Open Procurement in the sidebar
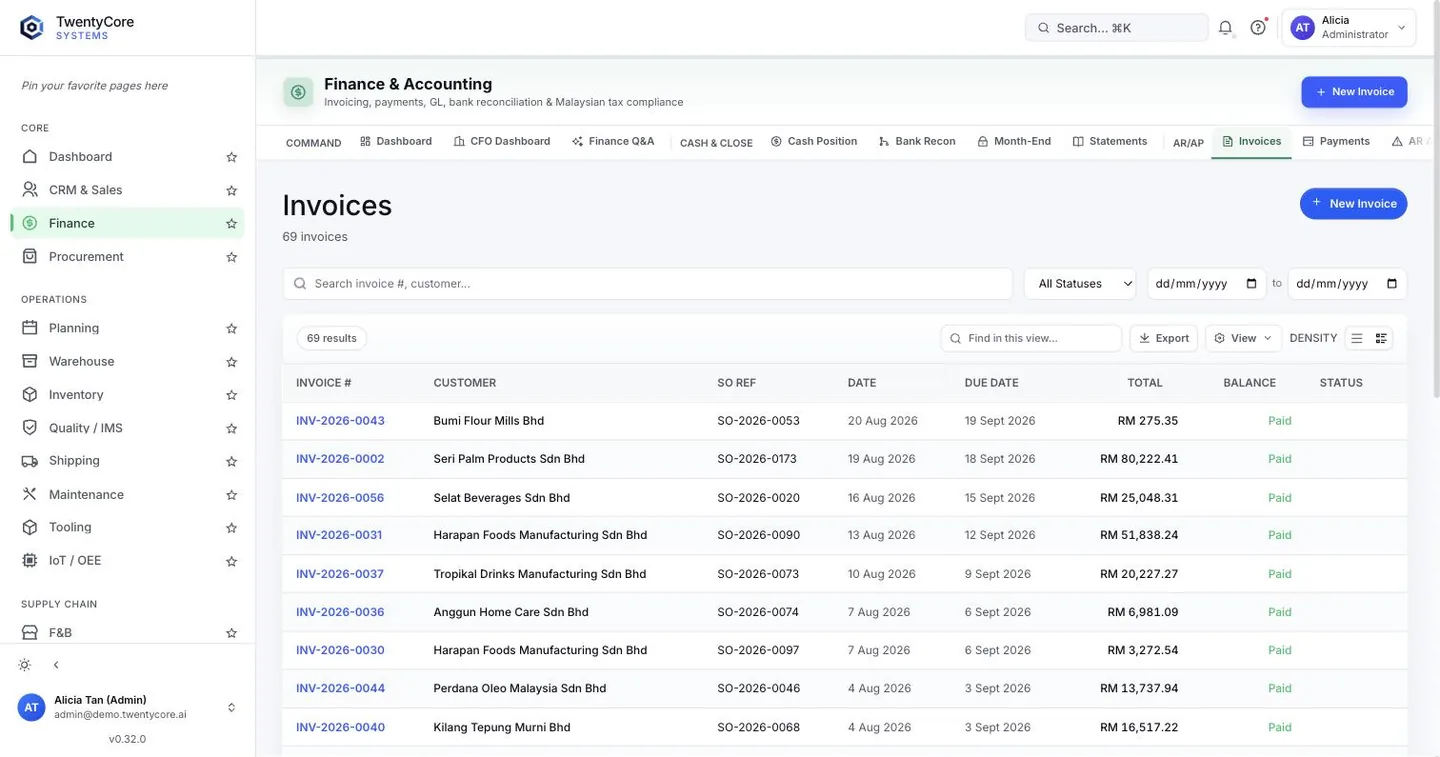Image resolution: width=1440 pixels, height=757 pixels. pos(127,256)
